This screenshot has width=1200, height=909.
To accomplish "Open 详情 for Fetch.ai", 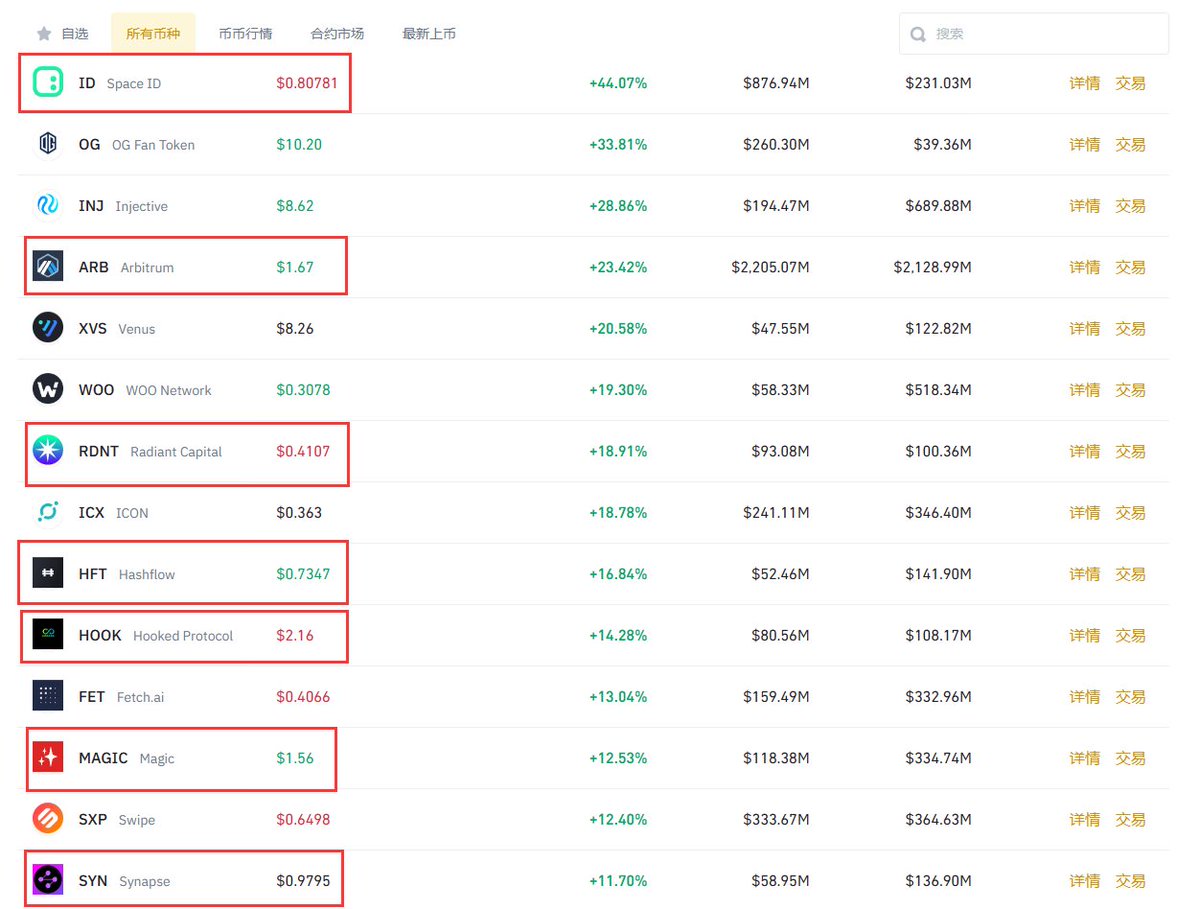I will click(1085, 696).
